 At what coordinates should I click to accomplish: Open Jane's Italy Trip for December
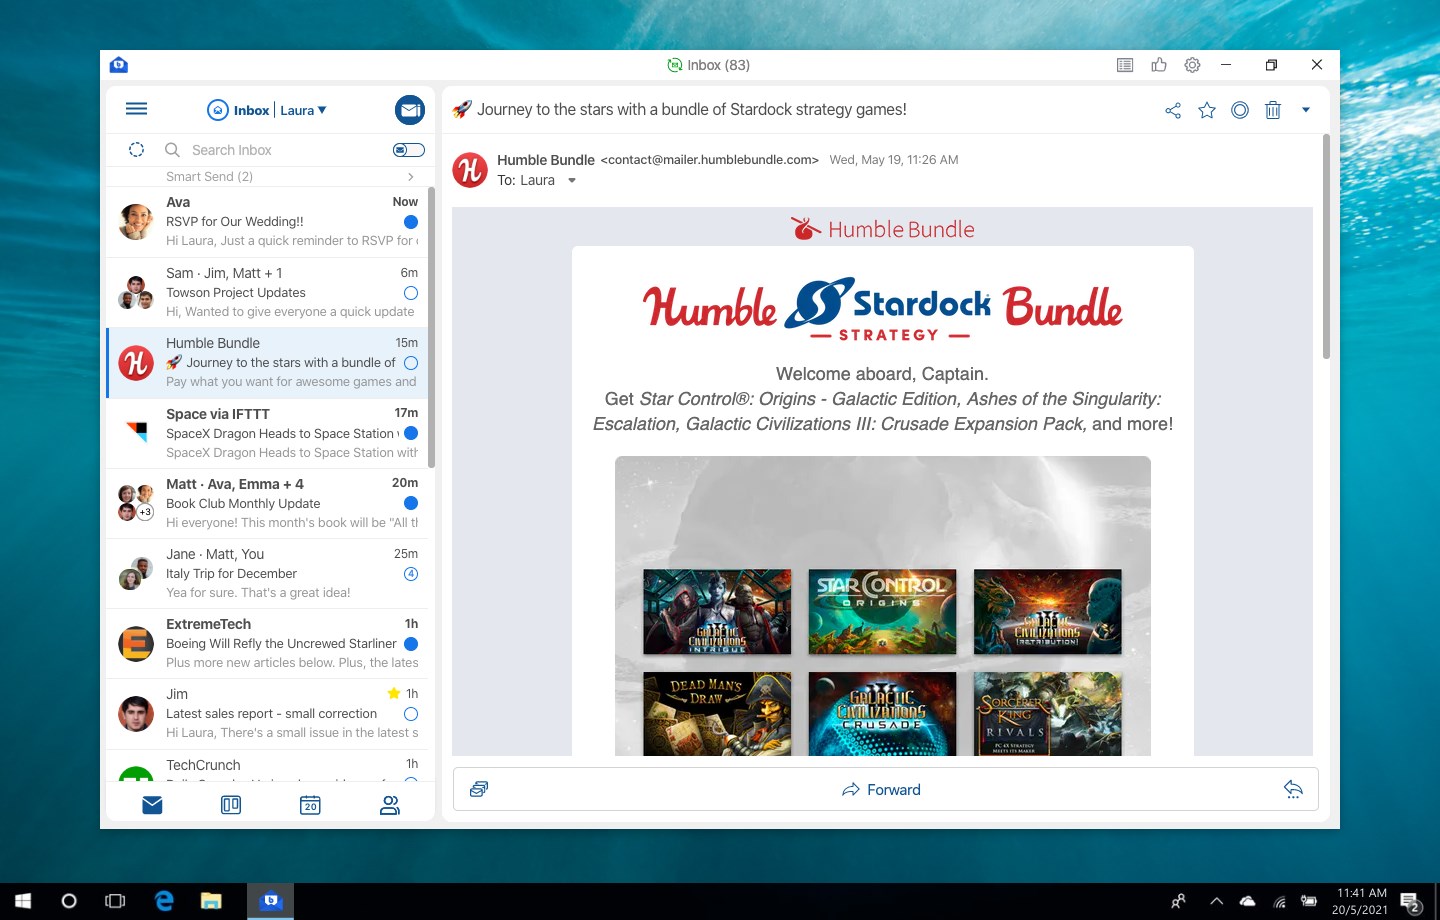267,573
